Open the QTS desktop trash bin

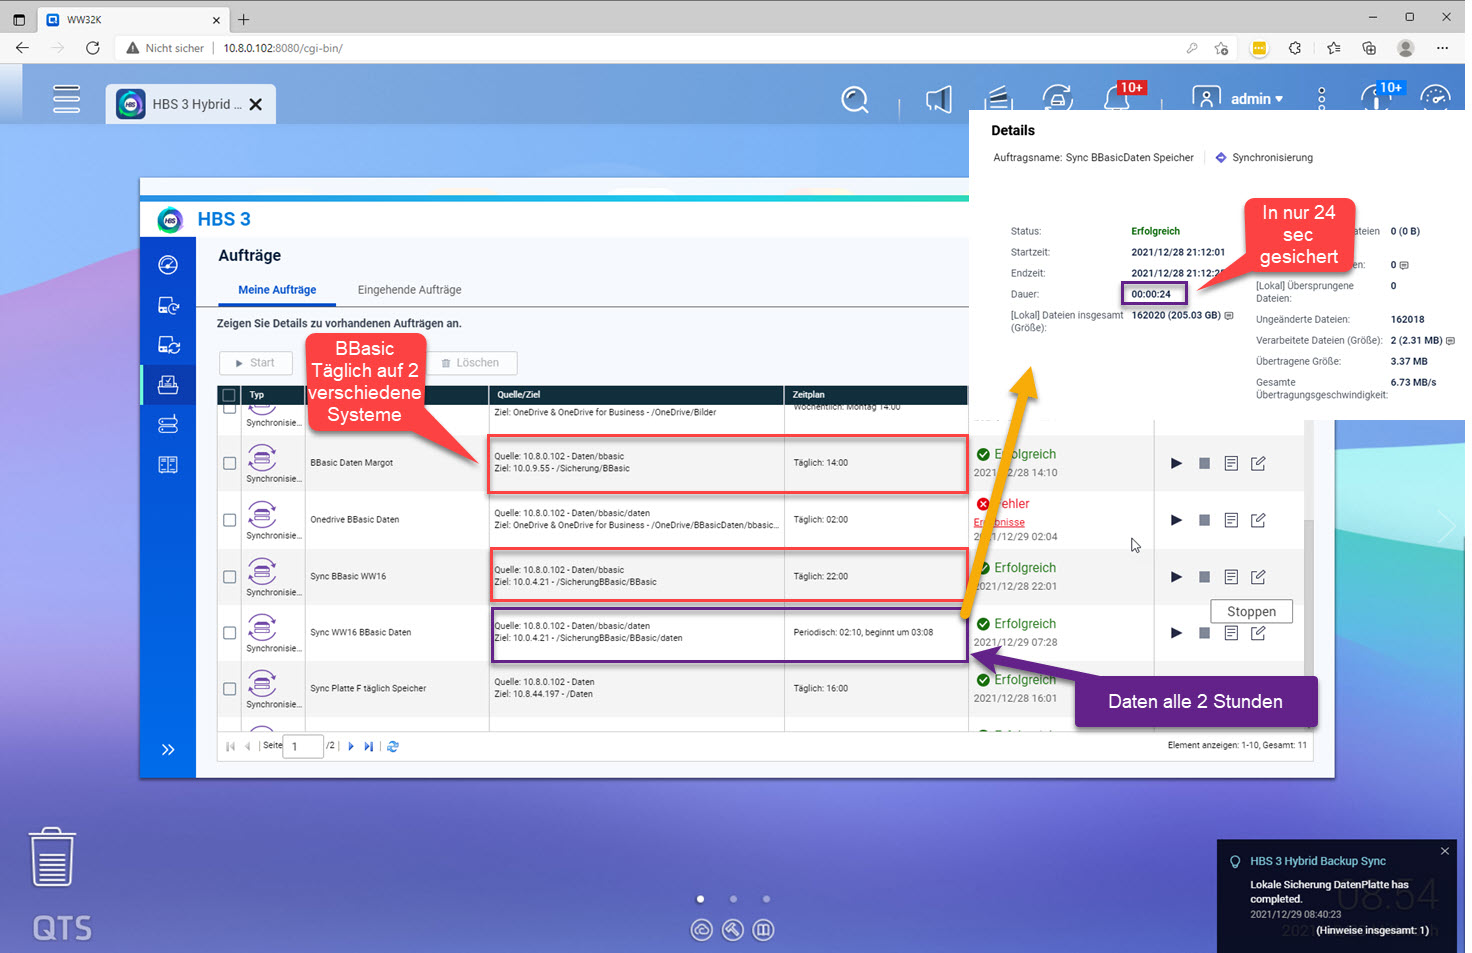pyautogui.click(x=52, y=857)
